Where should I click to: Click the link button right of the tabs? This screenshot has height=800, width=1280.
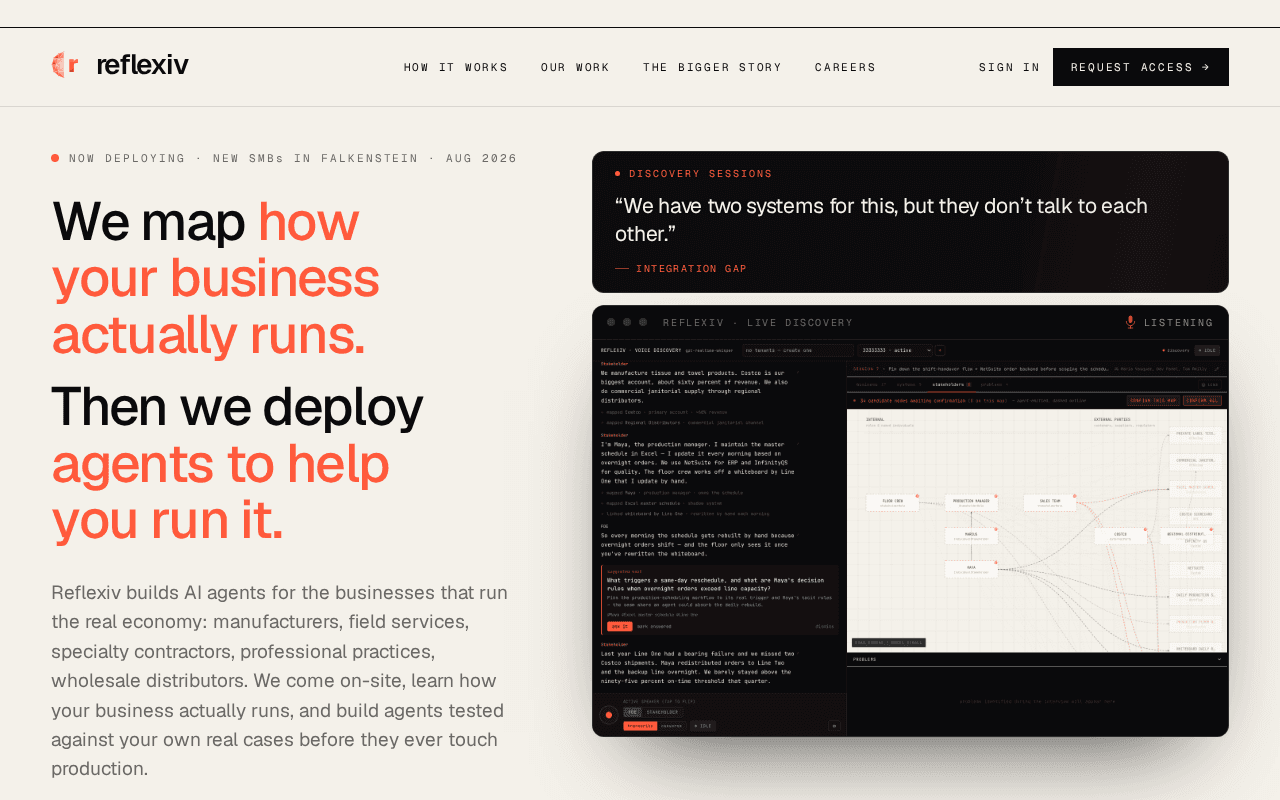pos(1212,384)
